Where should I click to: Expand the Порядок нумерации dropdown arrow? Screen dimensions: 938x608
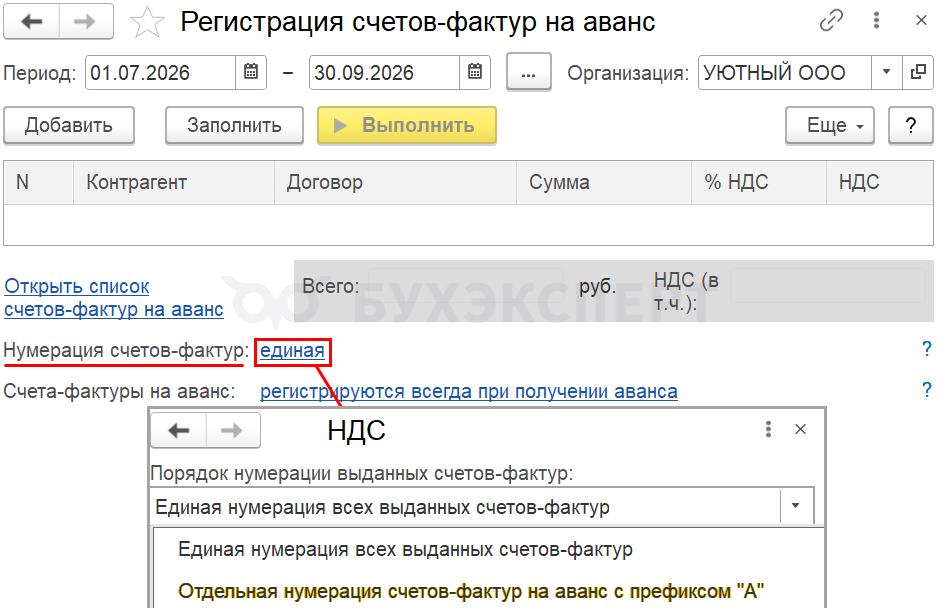pos(796,506)
